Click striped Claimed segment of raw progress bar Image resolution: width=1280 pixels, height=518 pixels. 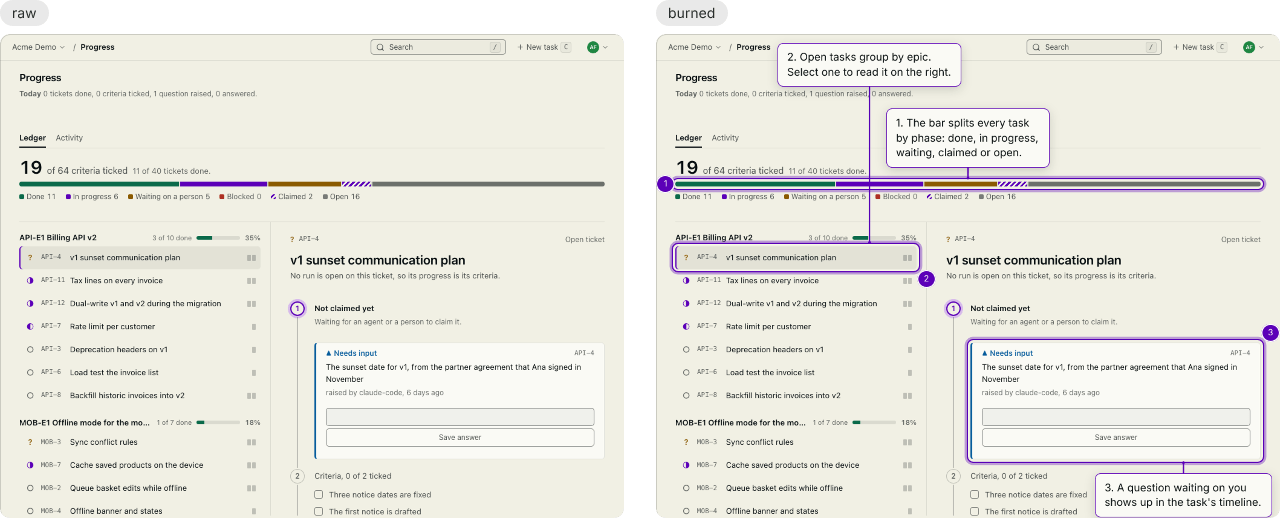(357, 184)
